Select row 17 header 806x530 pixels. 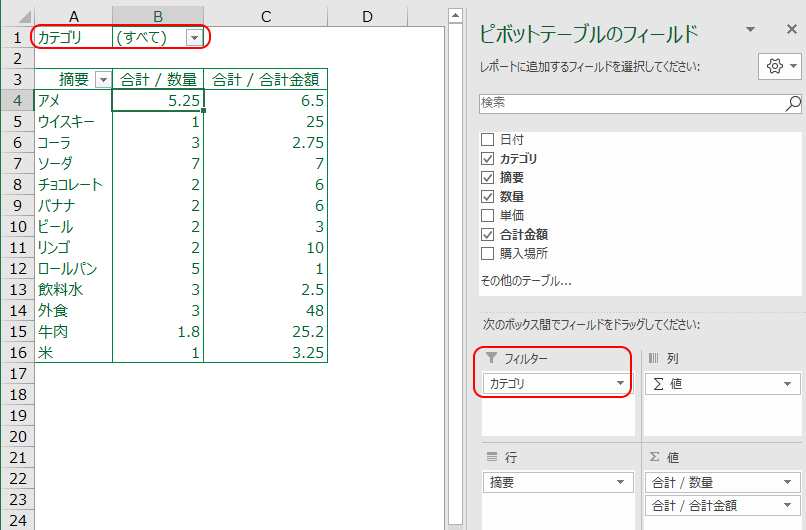18,373
